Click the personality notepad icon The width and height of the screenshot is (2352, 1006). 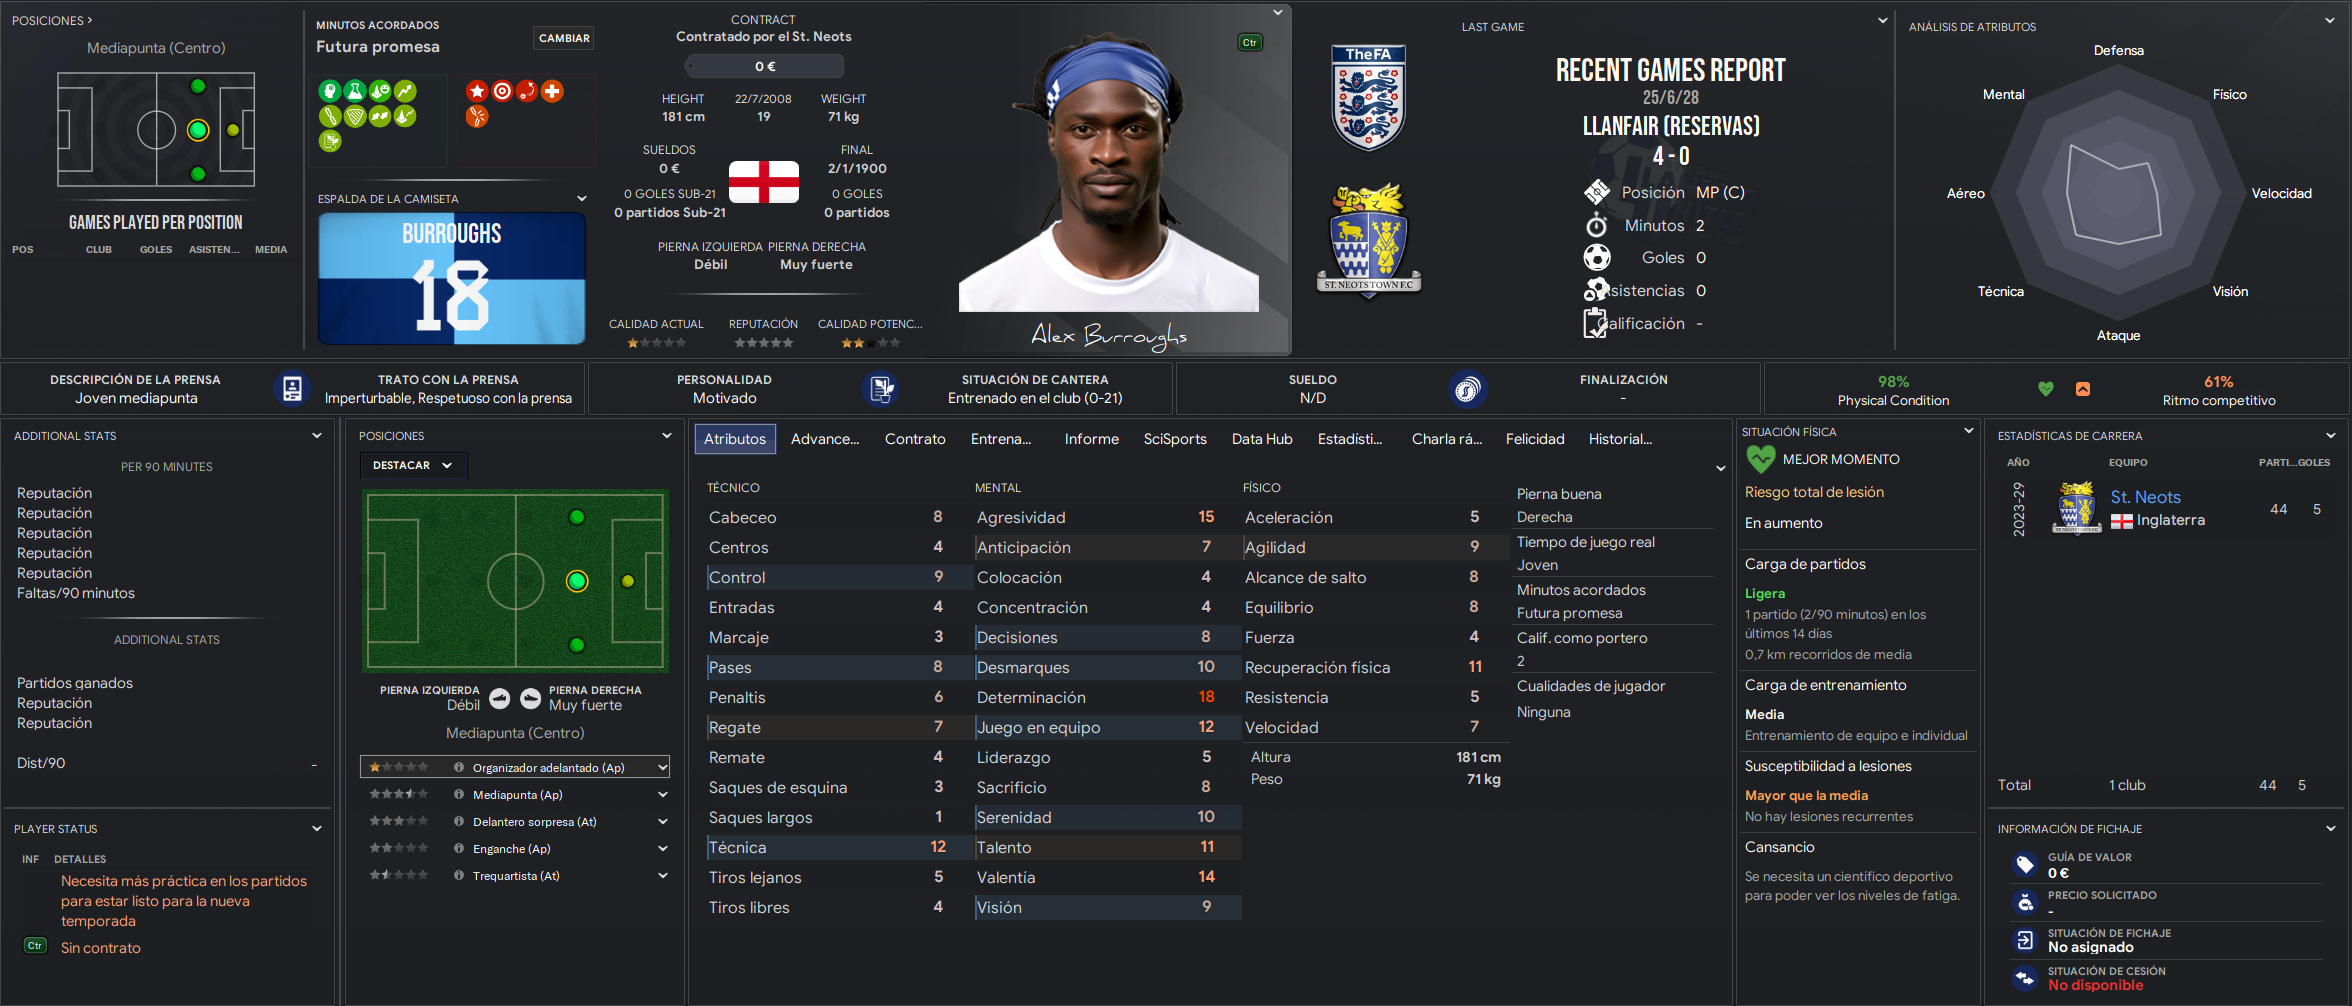pos(880,389)
